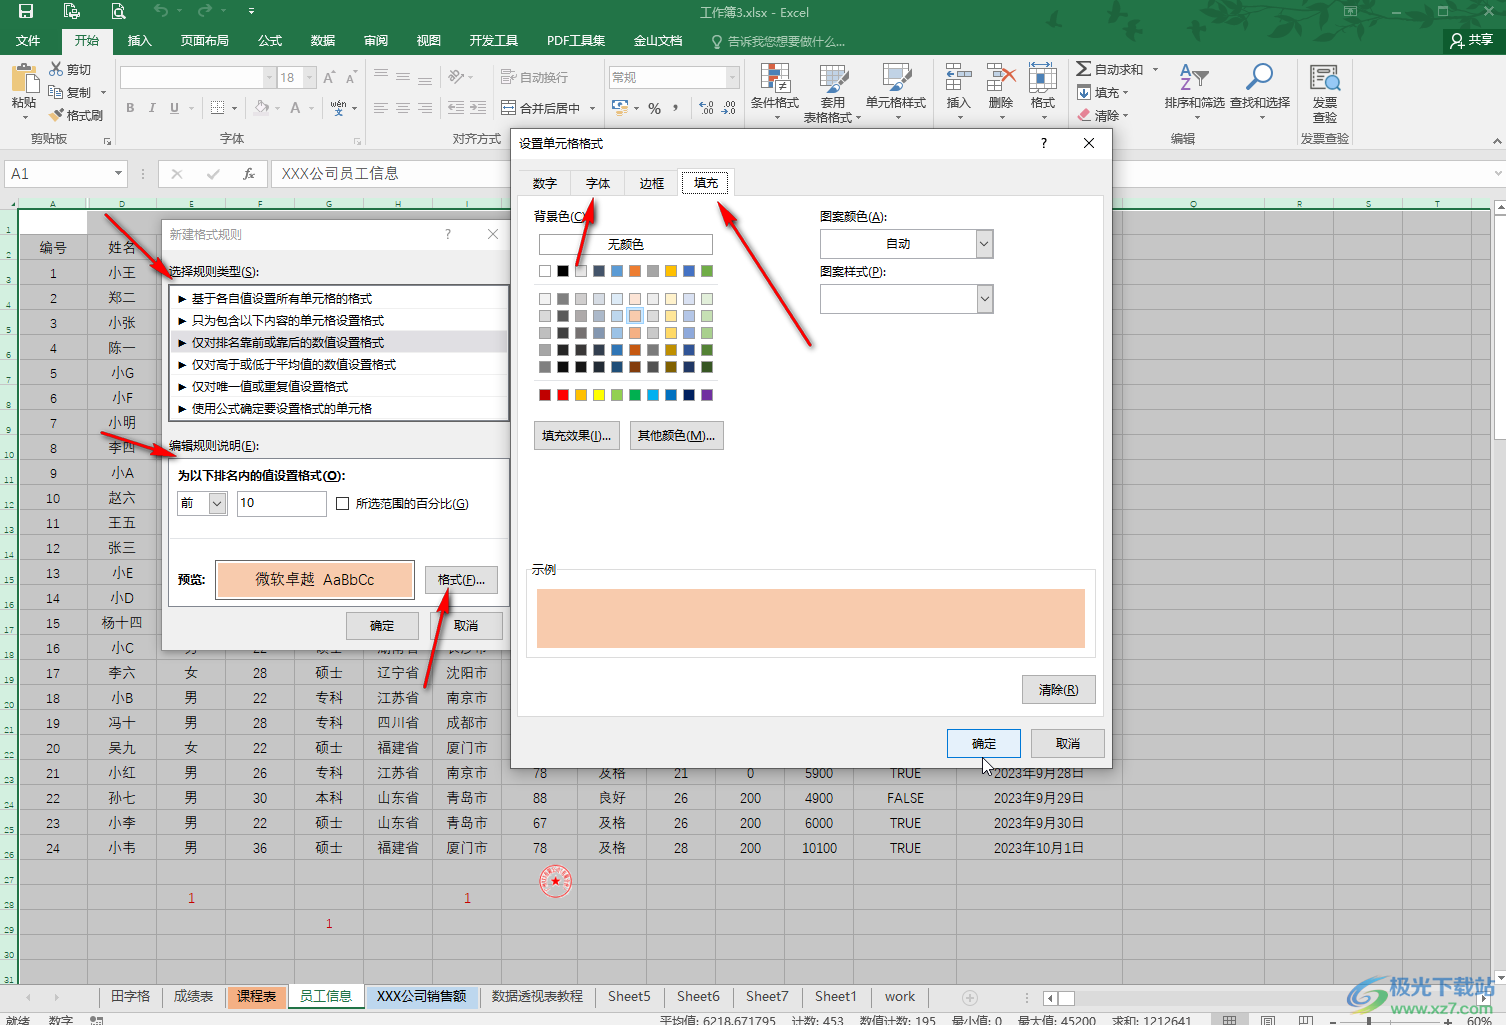Click the Clear button in Format Cells
The width and height of the screenshot is (1506, 1025).
click(x=1058, y=690)
